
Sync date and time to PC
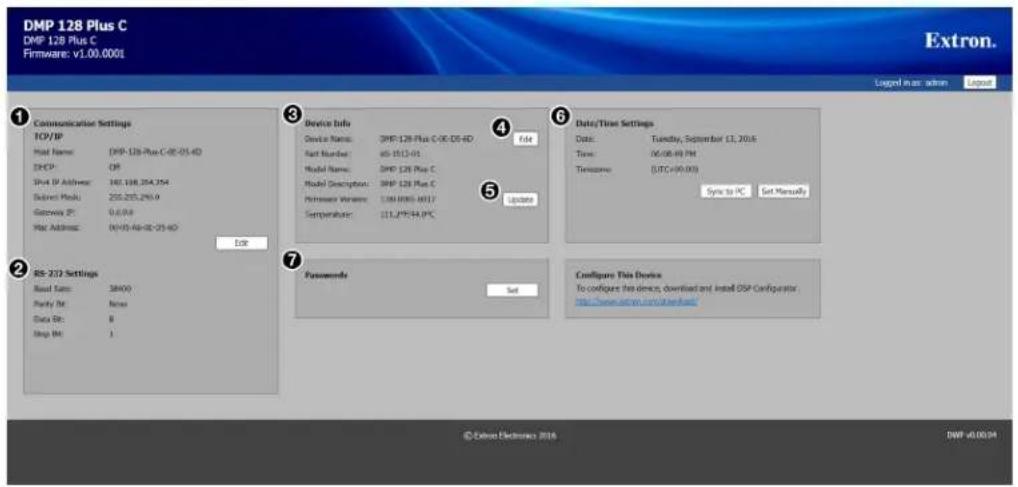(725, 192)
